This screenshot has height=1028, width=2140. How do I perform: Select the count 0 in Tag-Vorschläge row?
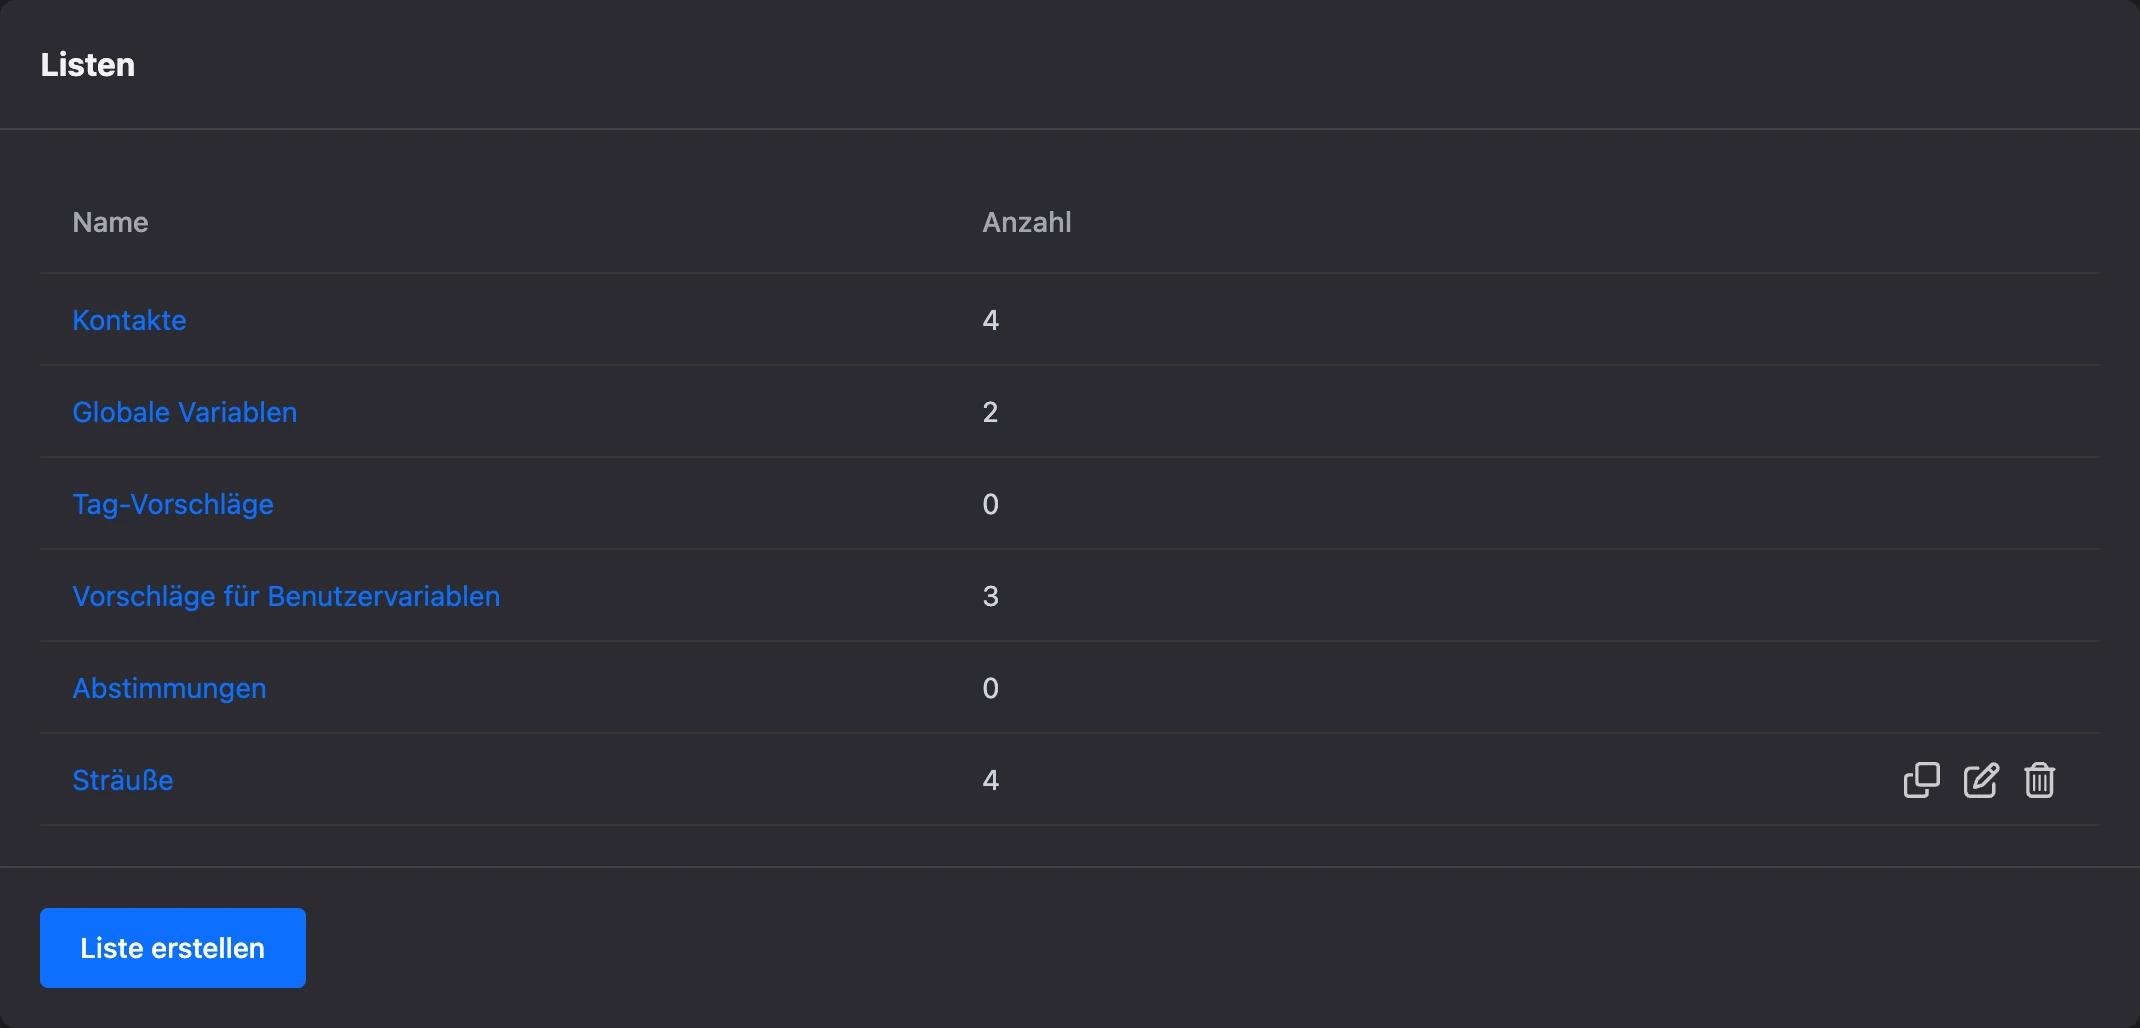[x=991, y=504]
